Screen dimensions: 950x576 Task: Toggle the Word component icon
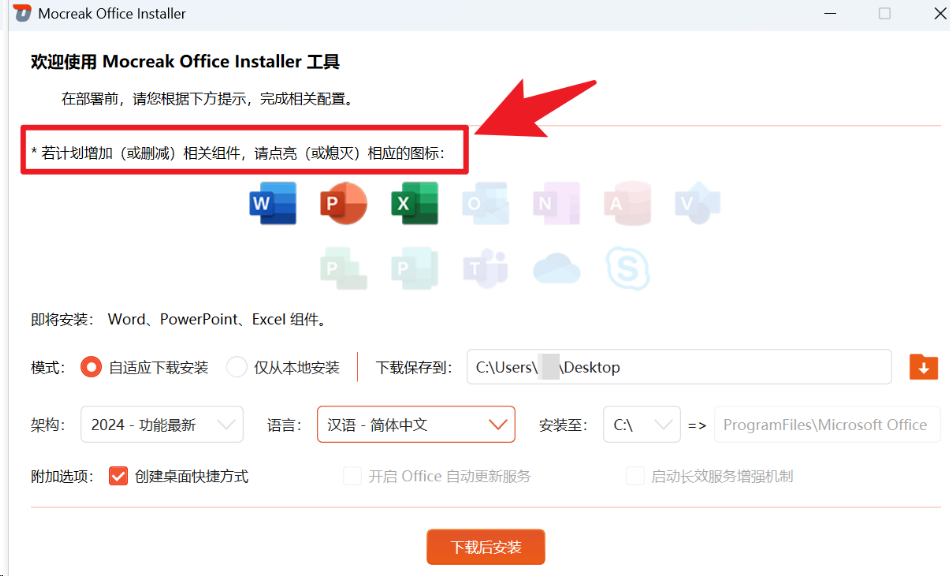tap(273, 204)
